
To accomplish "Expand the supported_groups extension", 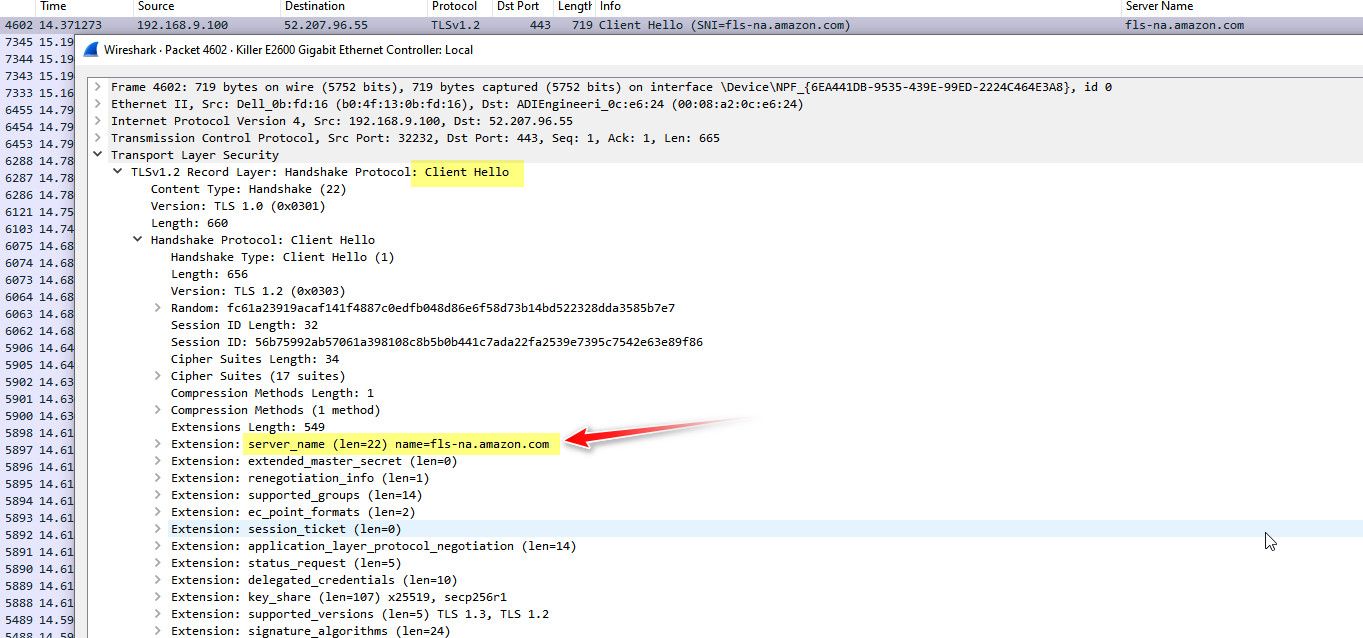I will click(157, 495).
